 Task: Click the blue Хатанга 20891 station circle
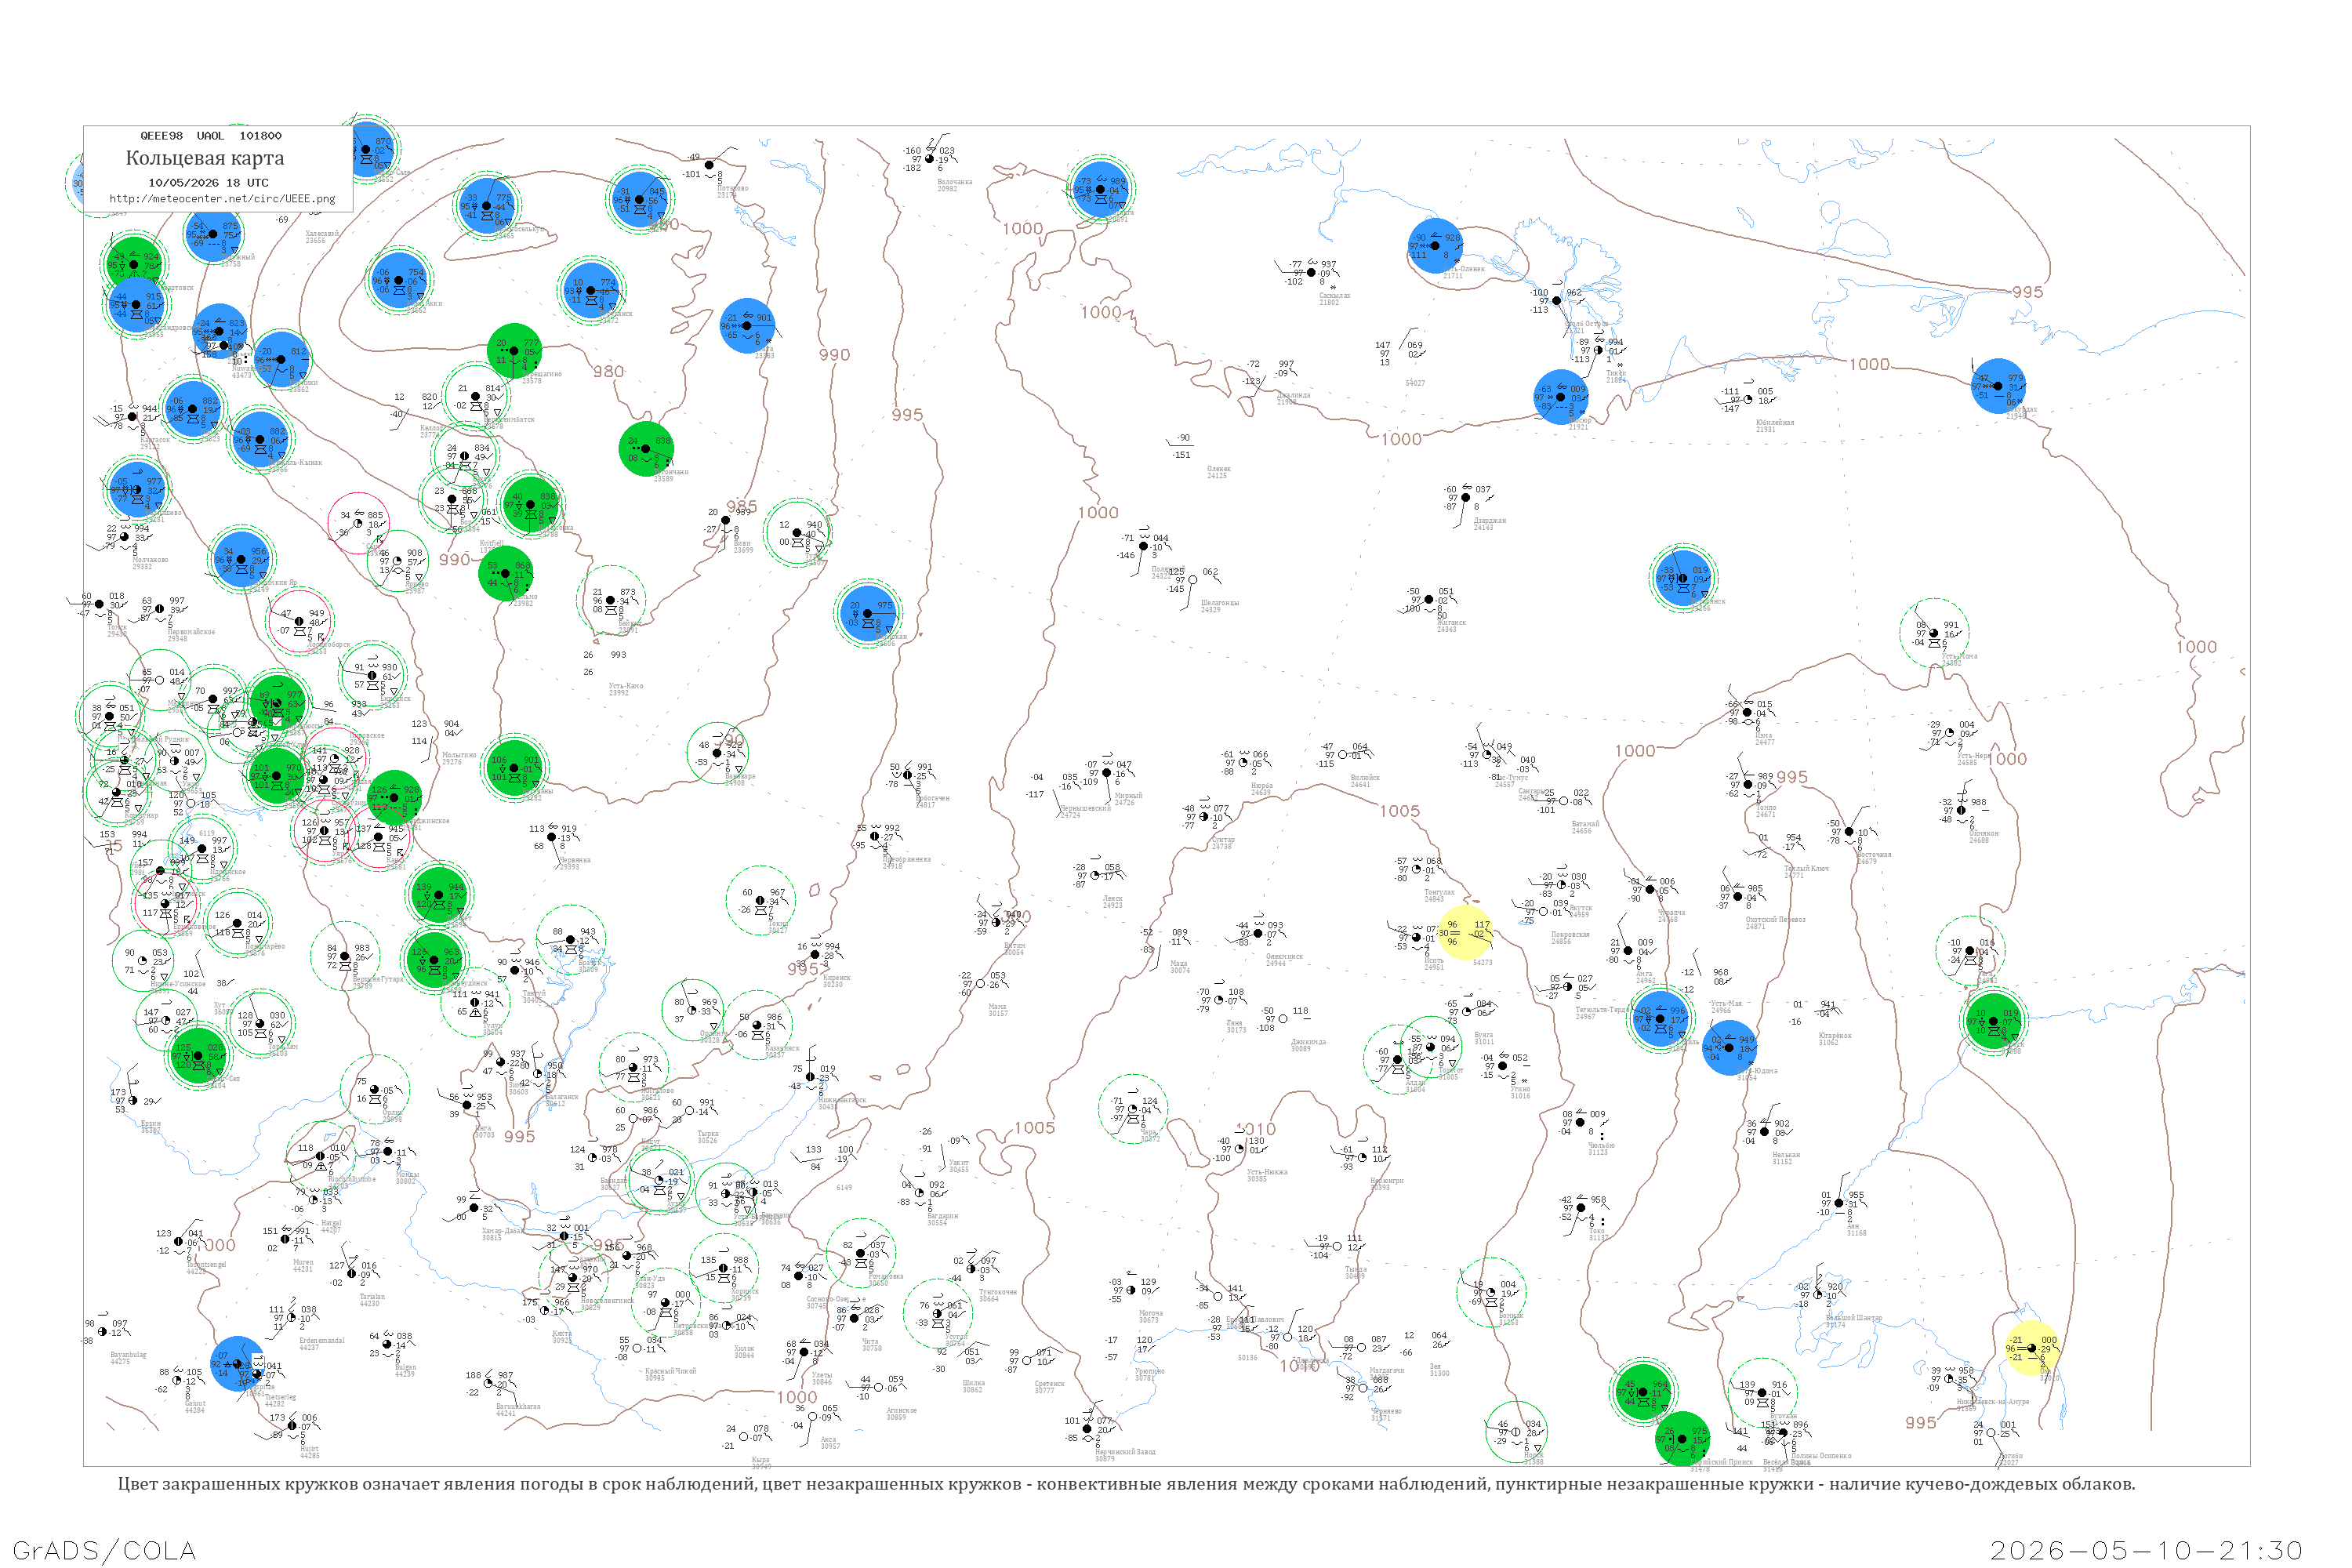(1101, 189)
